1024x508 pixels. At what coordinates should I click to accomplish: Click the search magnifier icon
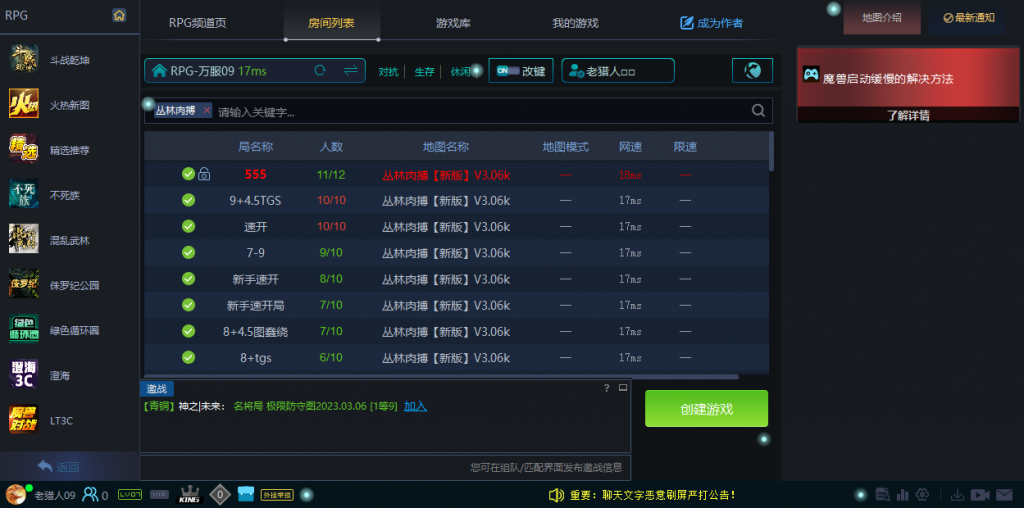758,111
